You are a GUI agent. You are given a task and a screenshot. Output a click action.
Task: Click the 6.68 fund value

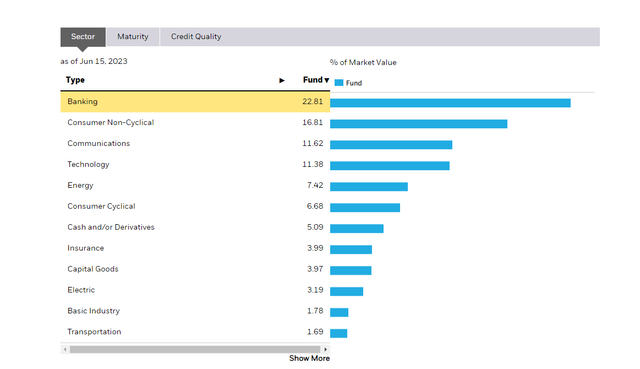coord(315,206)
